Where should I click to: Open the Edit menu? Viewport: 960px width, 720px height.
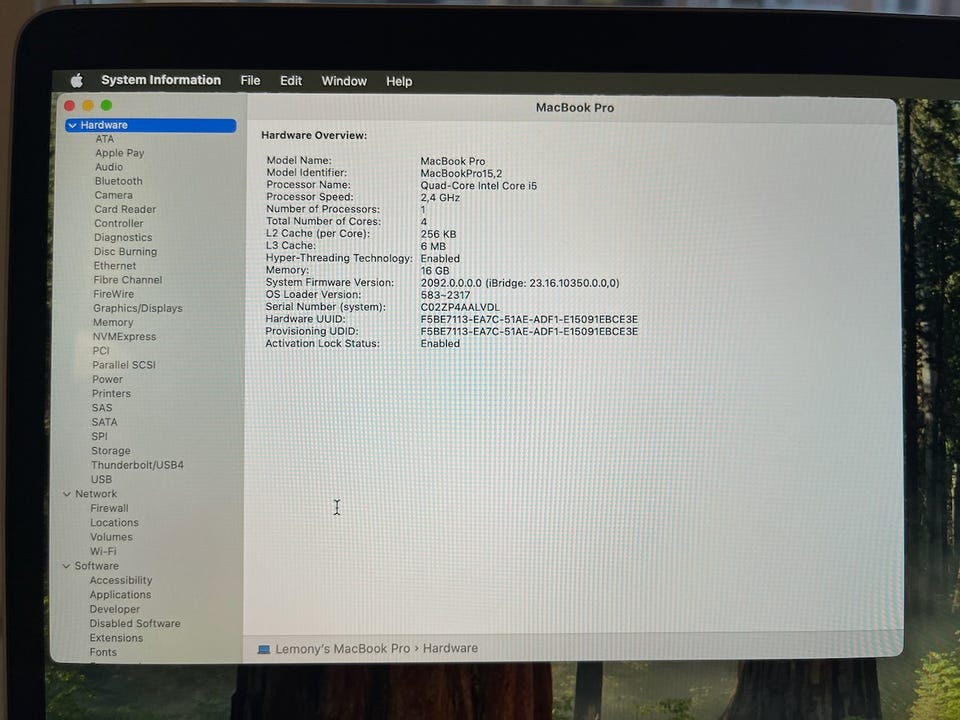[x=291, y=81]
